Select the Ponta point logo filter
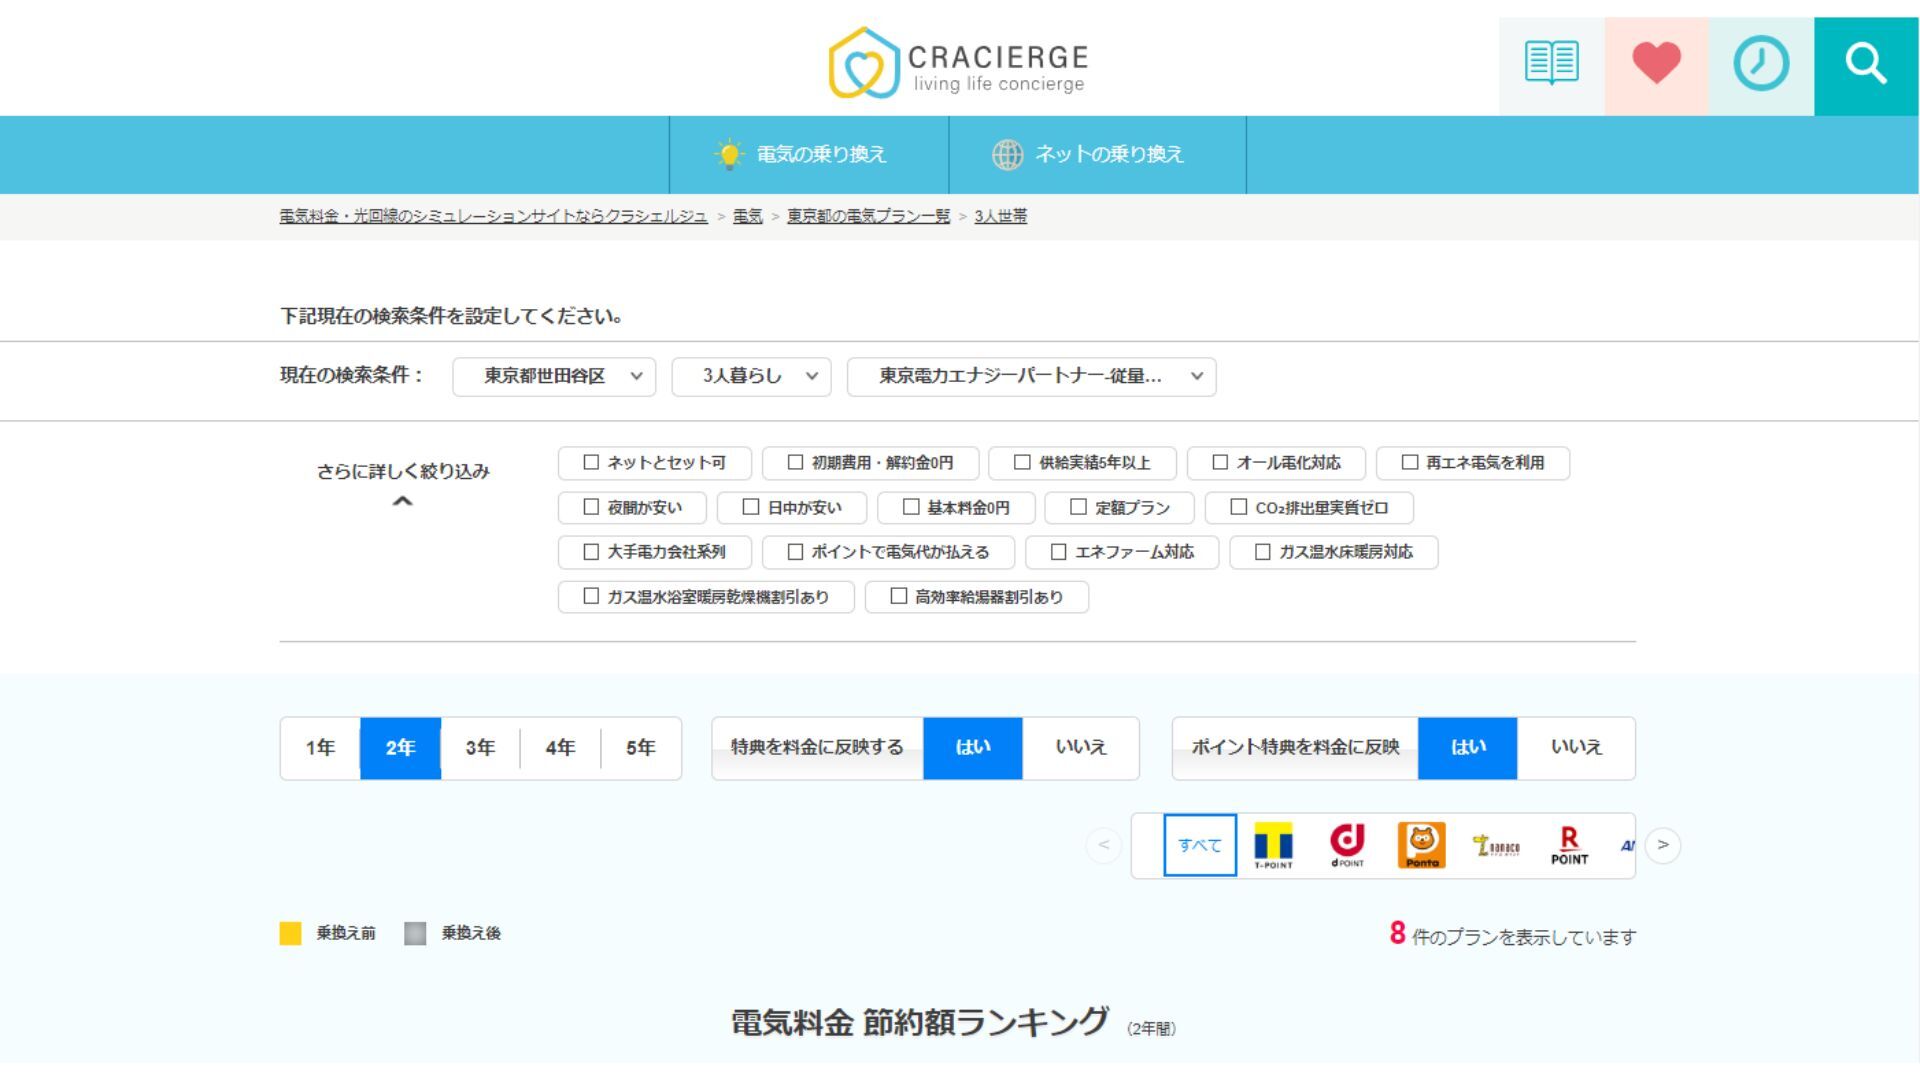 click(1421, 846)
